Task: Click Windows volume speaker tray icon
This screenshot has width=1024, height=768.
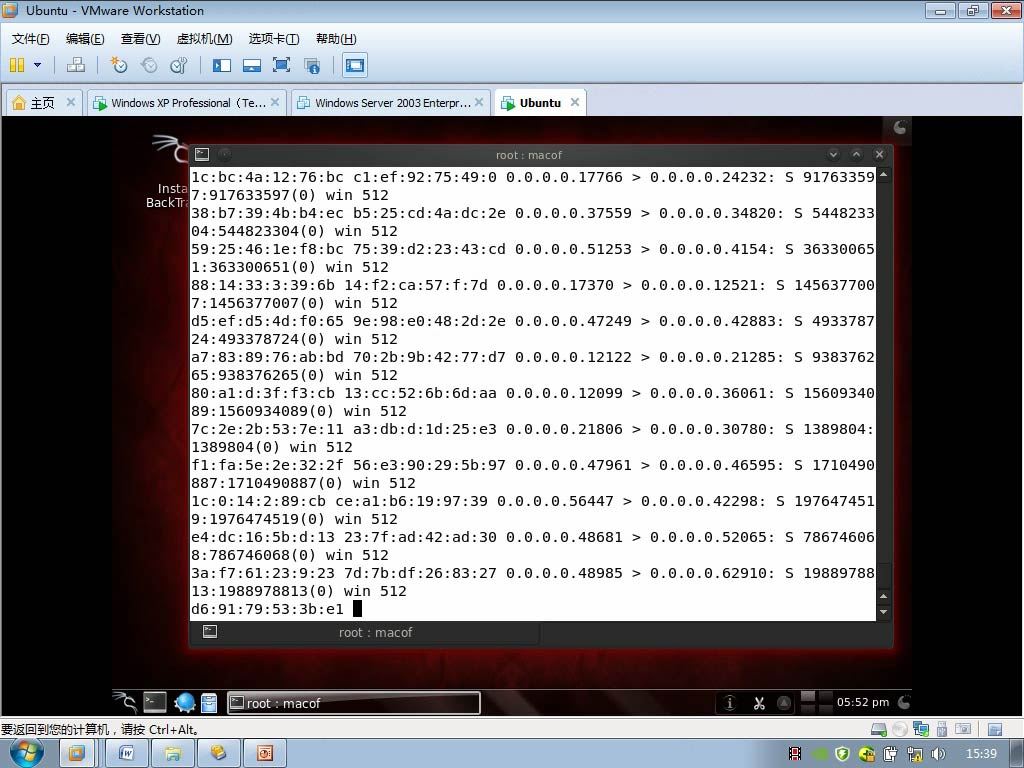Action: 938,754
